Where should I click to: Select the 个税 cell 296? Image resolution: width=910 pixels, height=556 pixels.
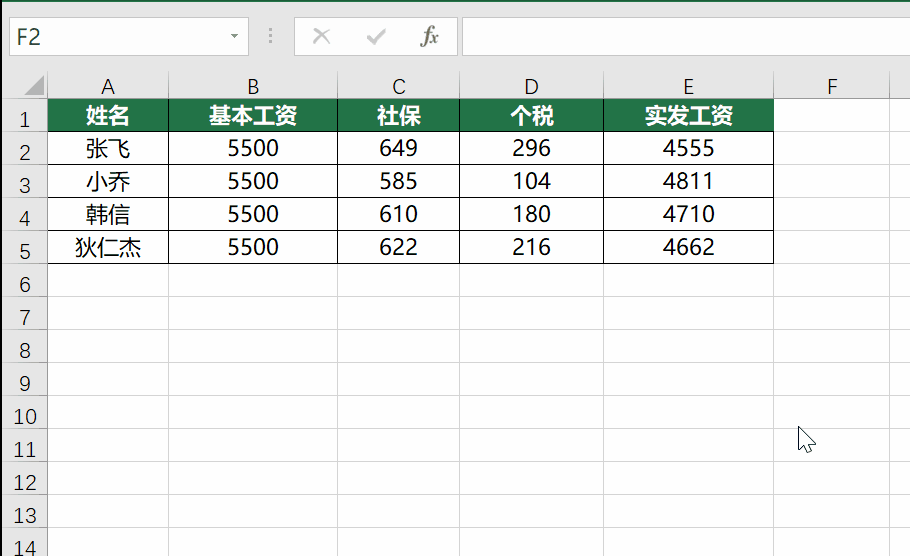(532, 149)
